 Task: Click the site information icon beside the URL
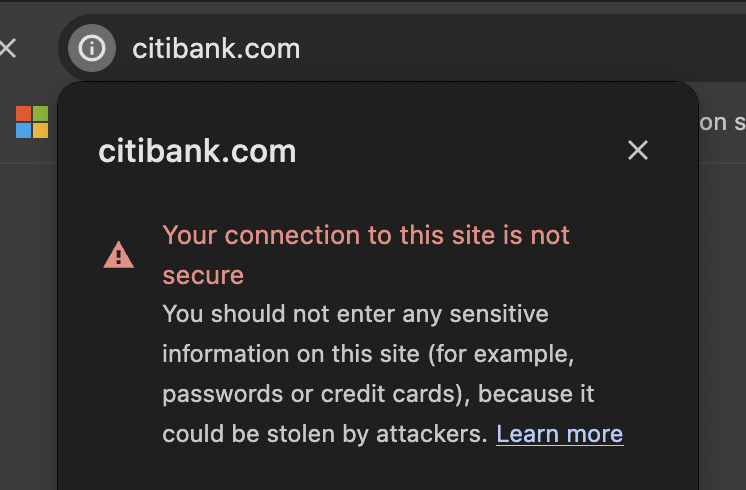click(x=92, y=48)
